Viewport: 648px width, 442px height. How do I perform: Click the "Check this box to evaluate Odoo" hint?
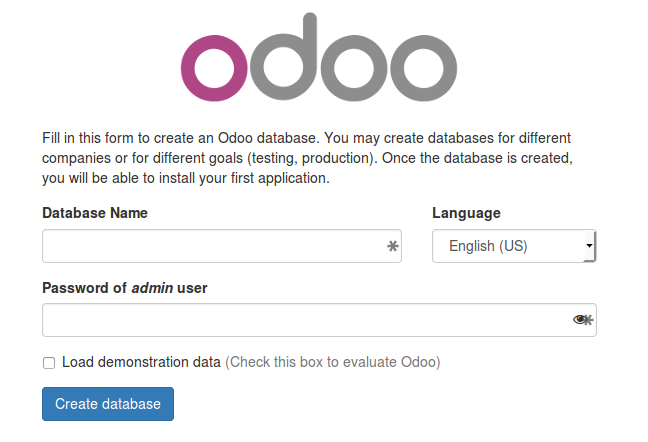[332, 362]
